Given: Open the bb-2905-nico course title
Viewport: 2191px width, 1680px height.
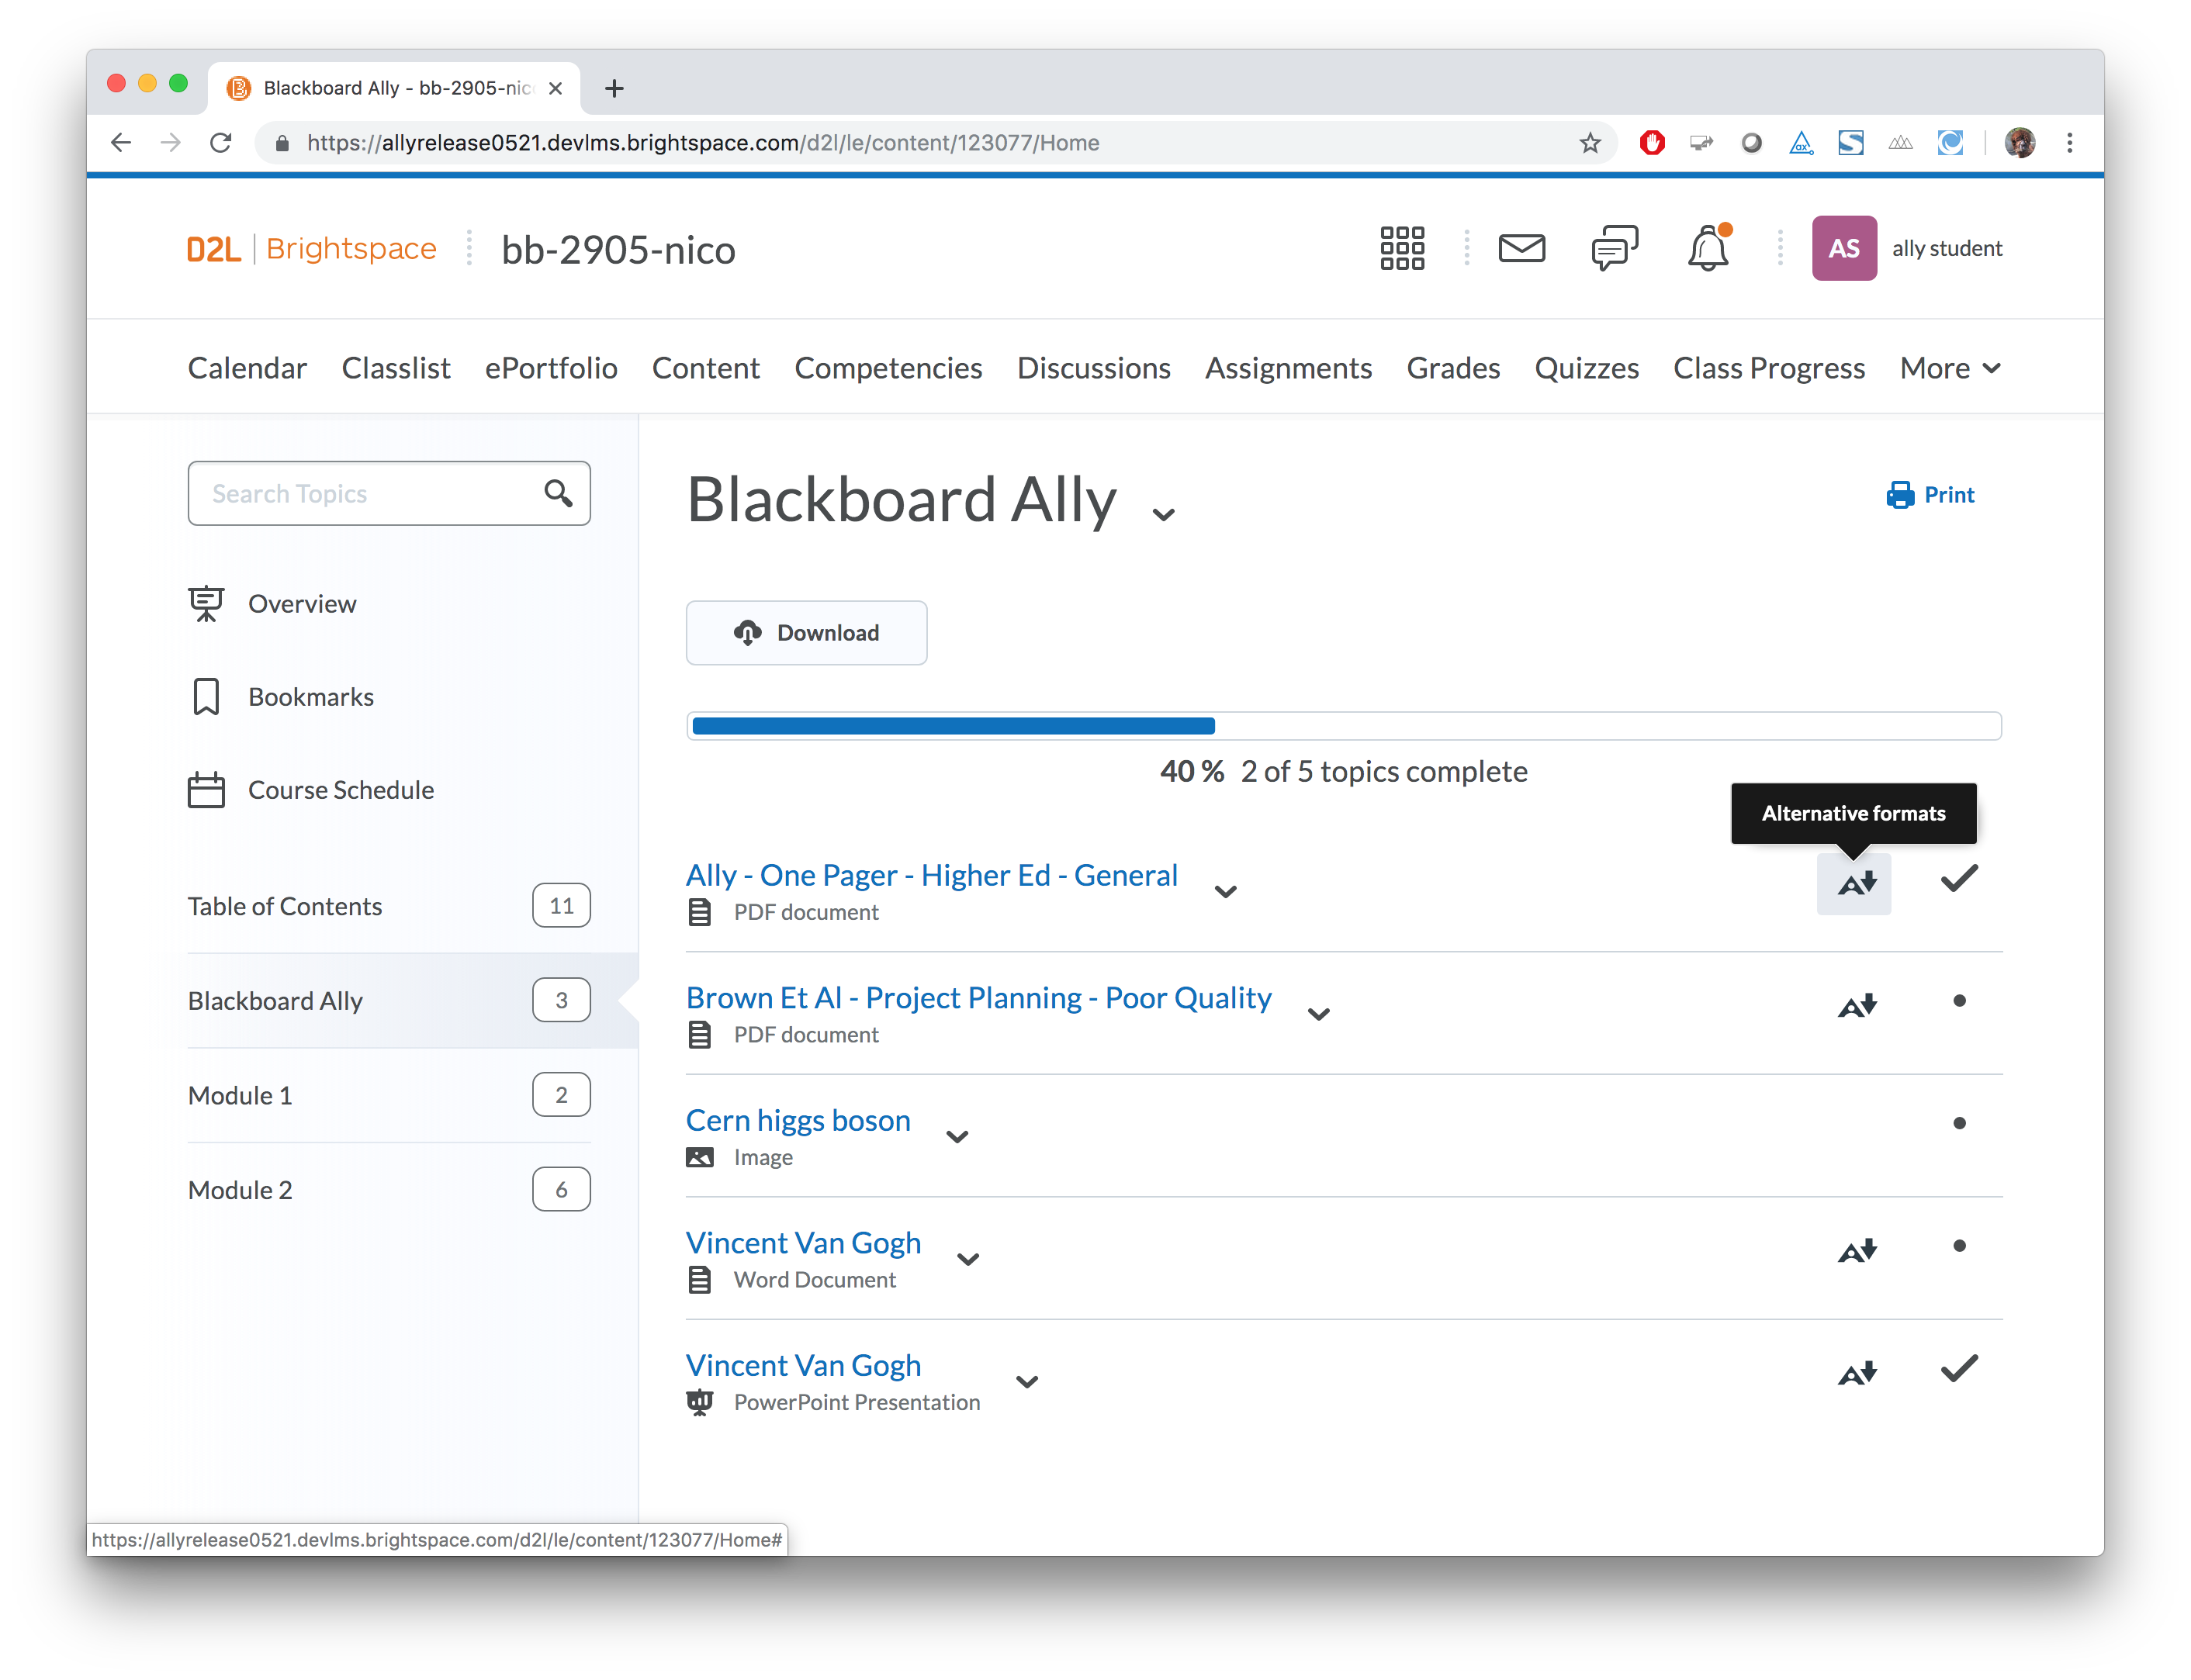Looking at the screenshot, I should click(618, 249).
